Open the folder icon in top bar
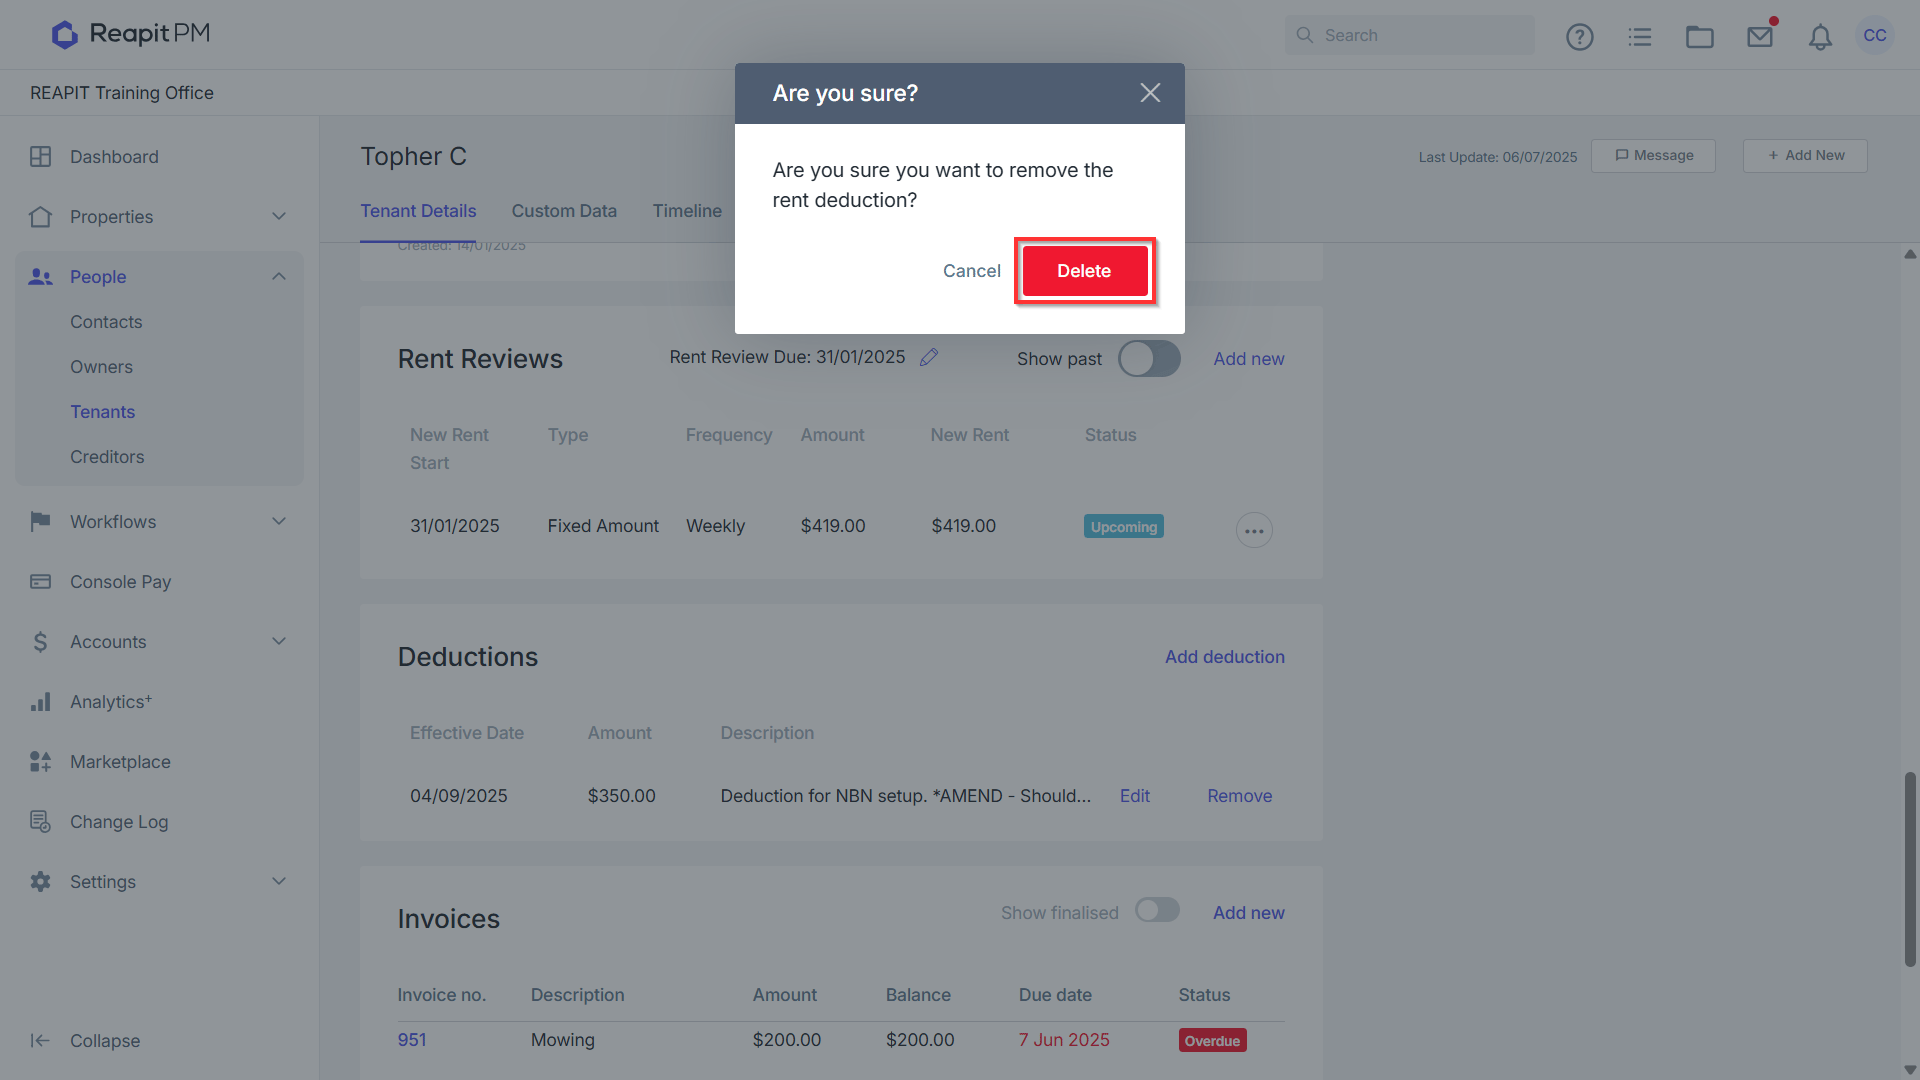1920x1080 pixels. point(1700,37)
